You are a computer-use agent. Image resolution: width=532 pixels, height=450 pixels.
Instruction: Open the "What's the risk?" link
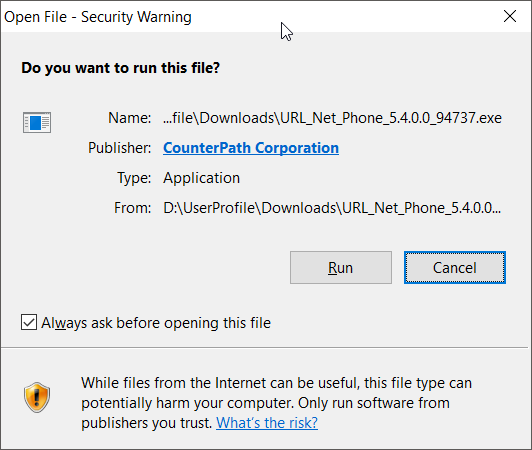[267, 423]
